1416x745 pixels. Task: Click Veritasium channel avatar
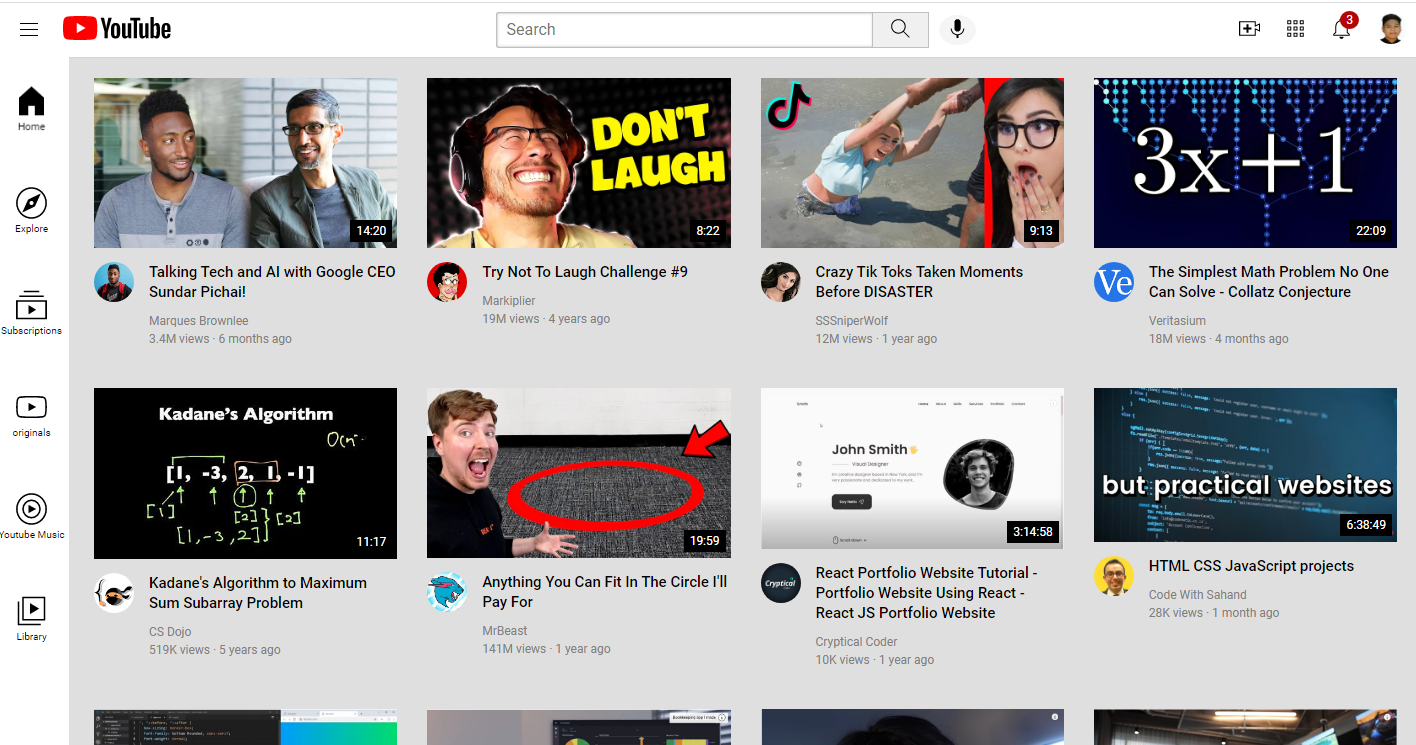(x=1114, y=282)
